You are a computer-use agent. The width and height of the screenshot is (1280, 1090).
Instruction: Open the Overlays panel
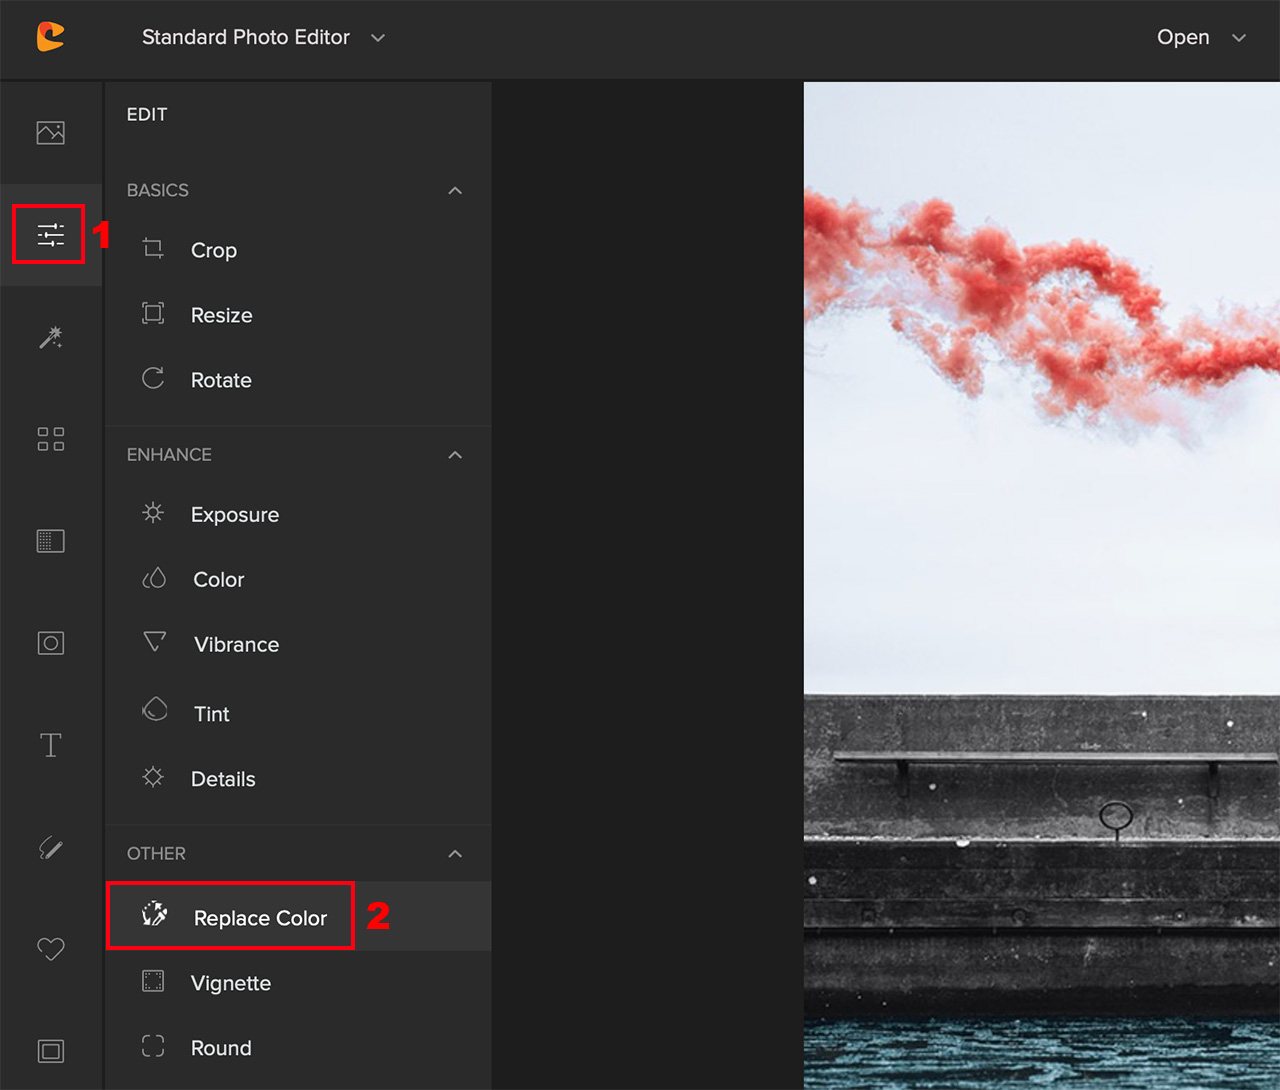click(50, 642)
